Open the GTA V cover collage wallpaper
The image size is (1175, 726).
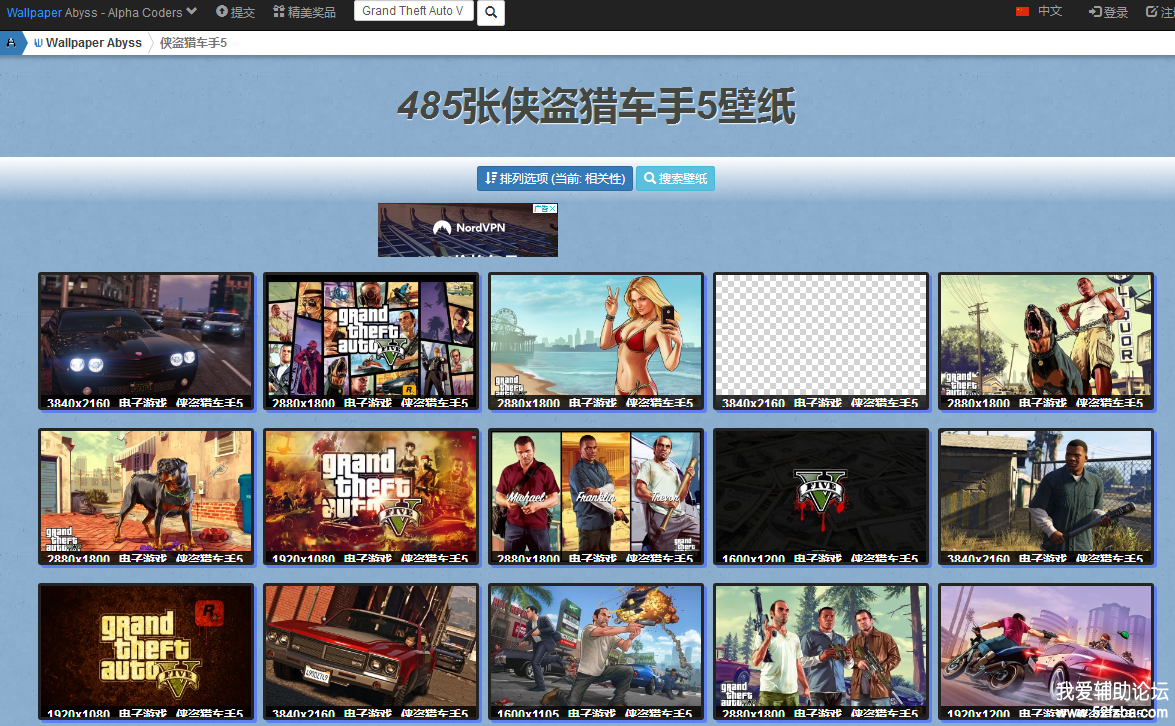(x=371, y=342)
